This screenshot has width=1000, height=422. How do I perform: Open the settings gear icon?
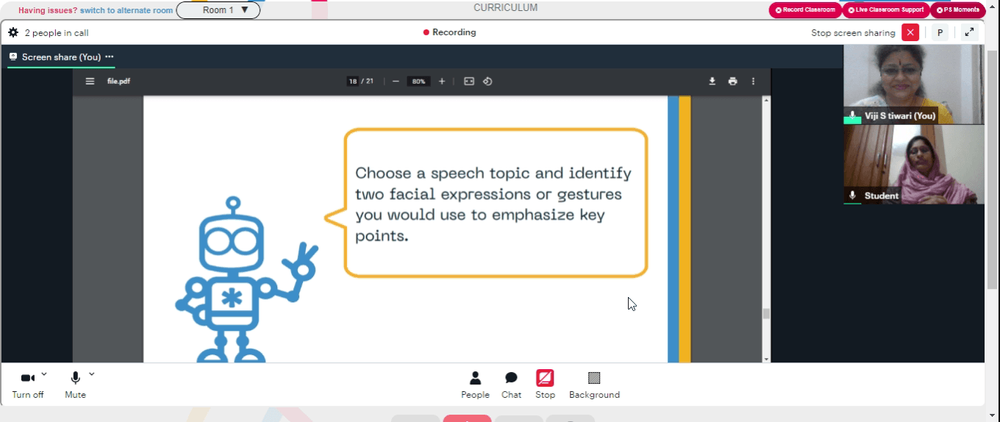(13, 33)
